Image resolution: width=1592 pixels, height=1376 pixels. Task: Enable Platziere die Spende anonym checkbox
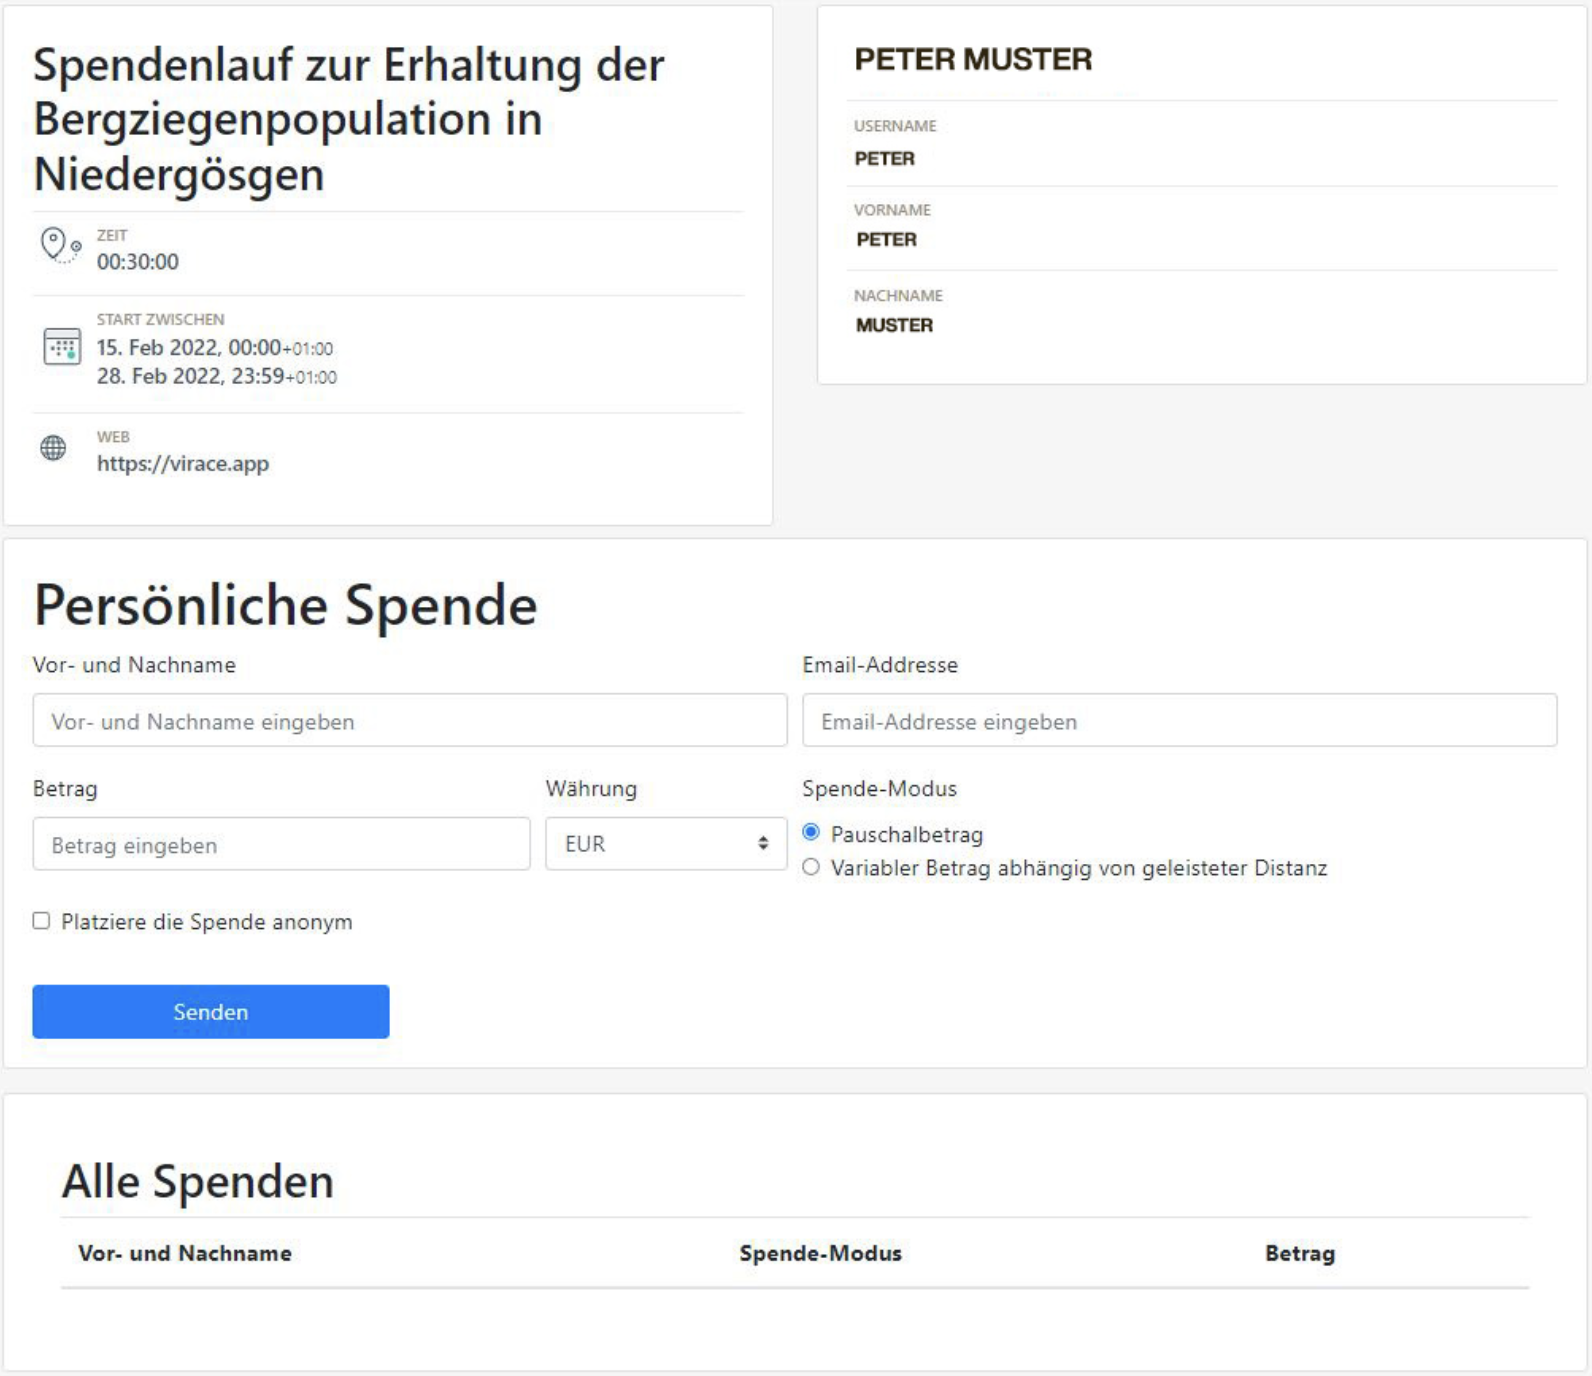pos(41,921)
